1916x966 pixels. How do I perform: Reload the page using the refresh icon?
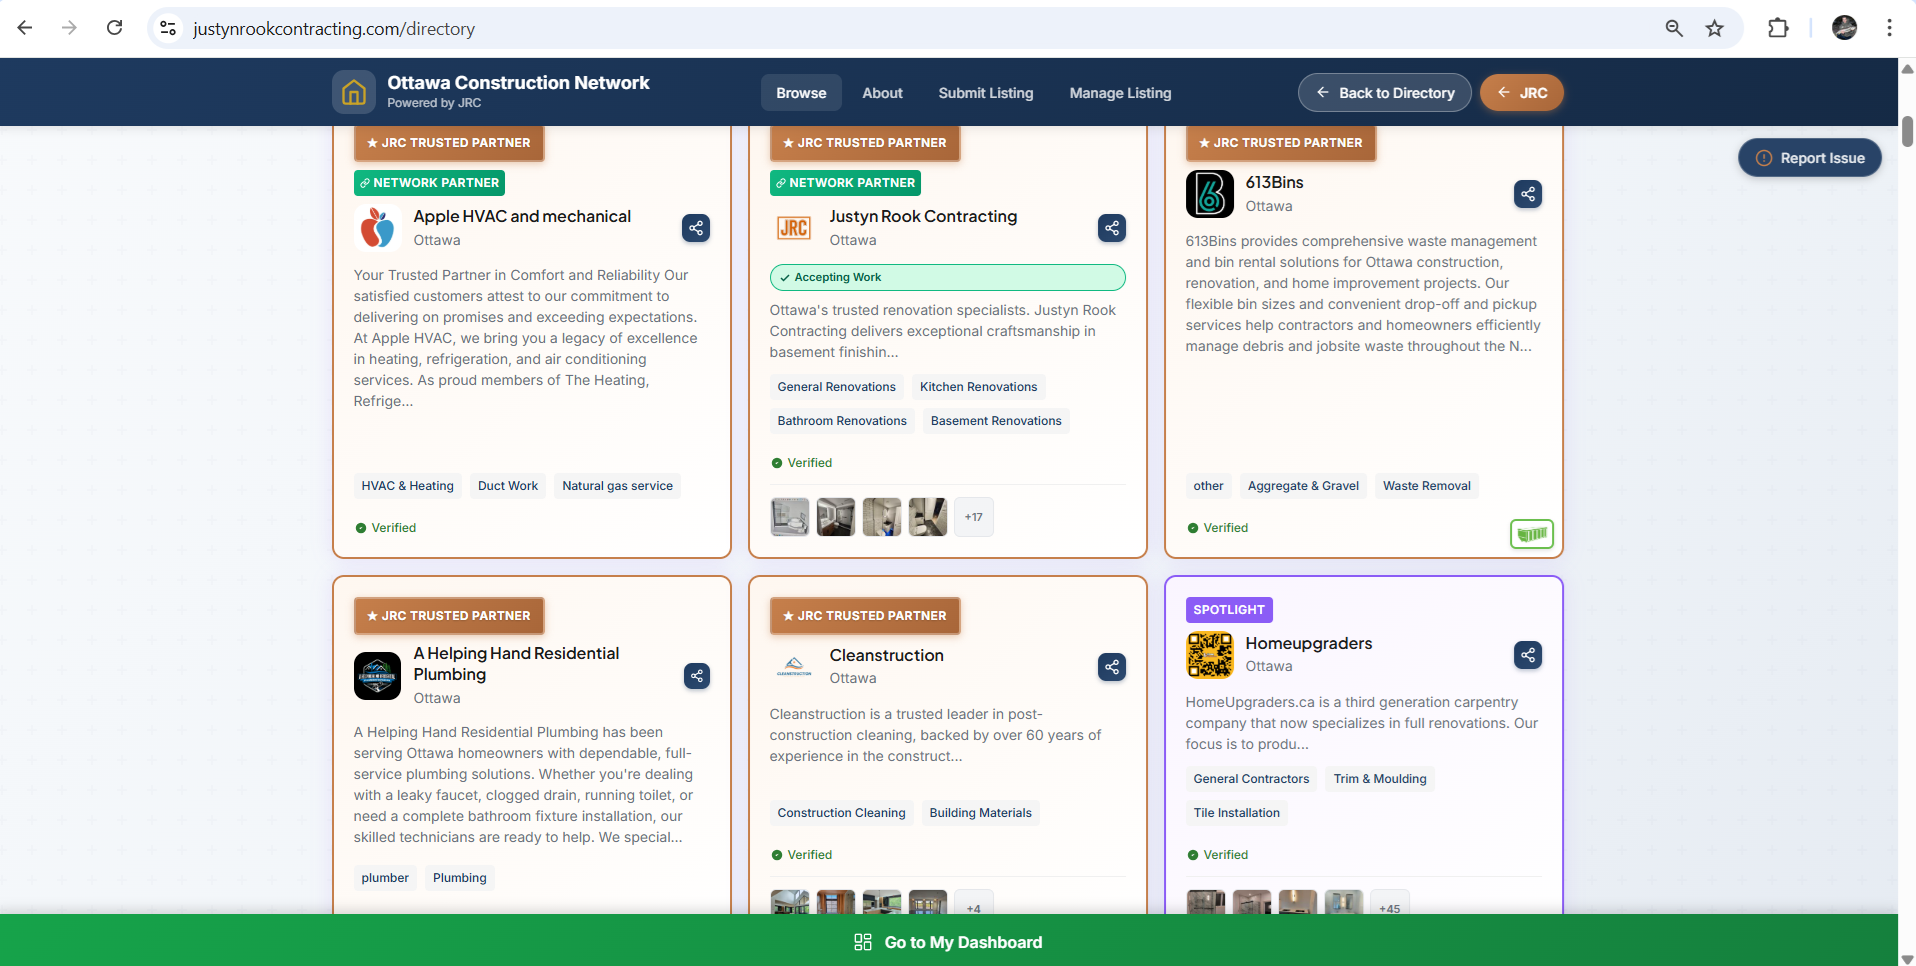[x=114, y=28]
